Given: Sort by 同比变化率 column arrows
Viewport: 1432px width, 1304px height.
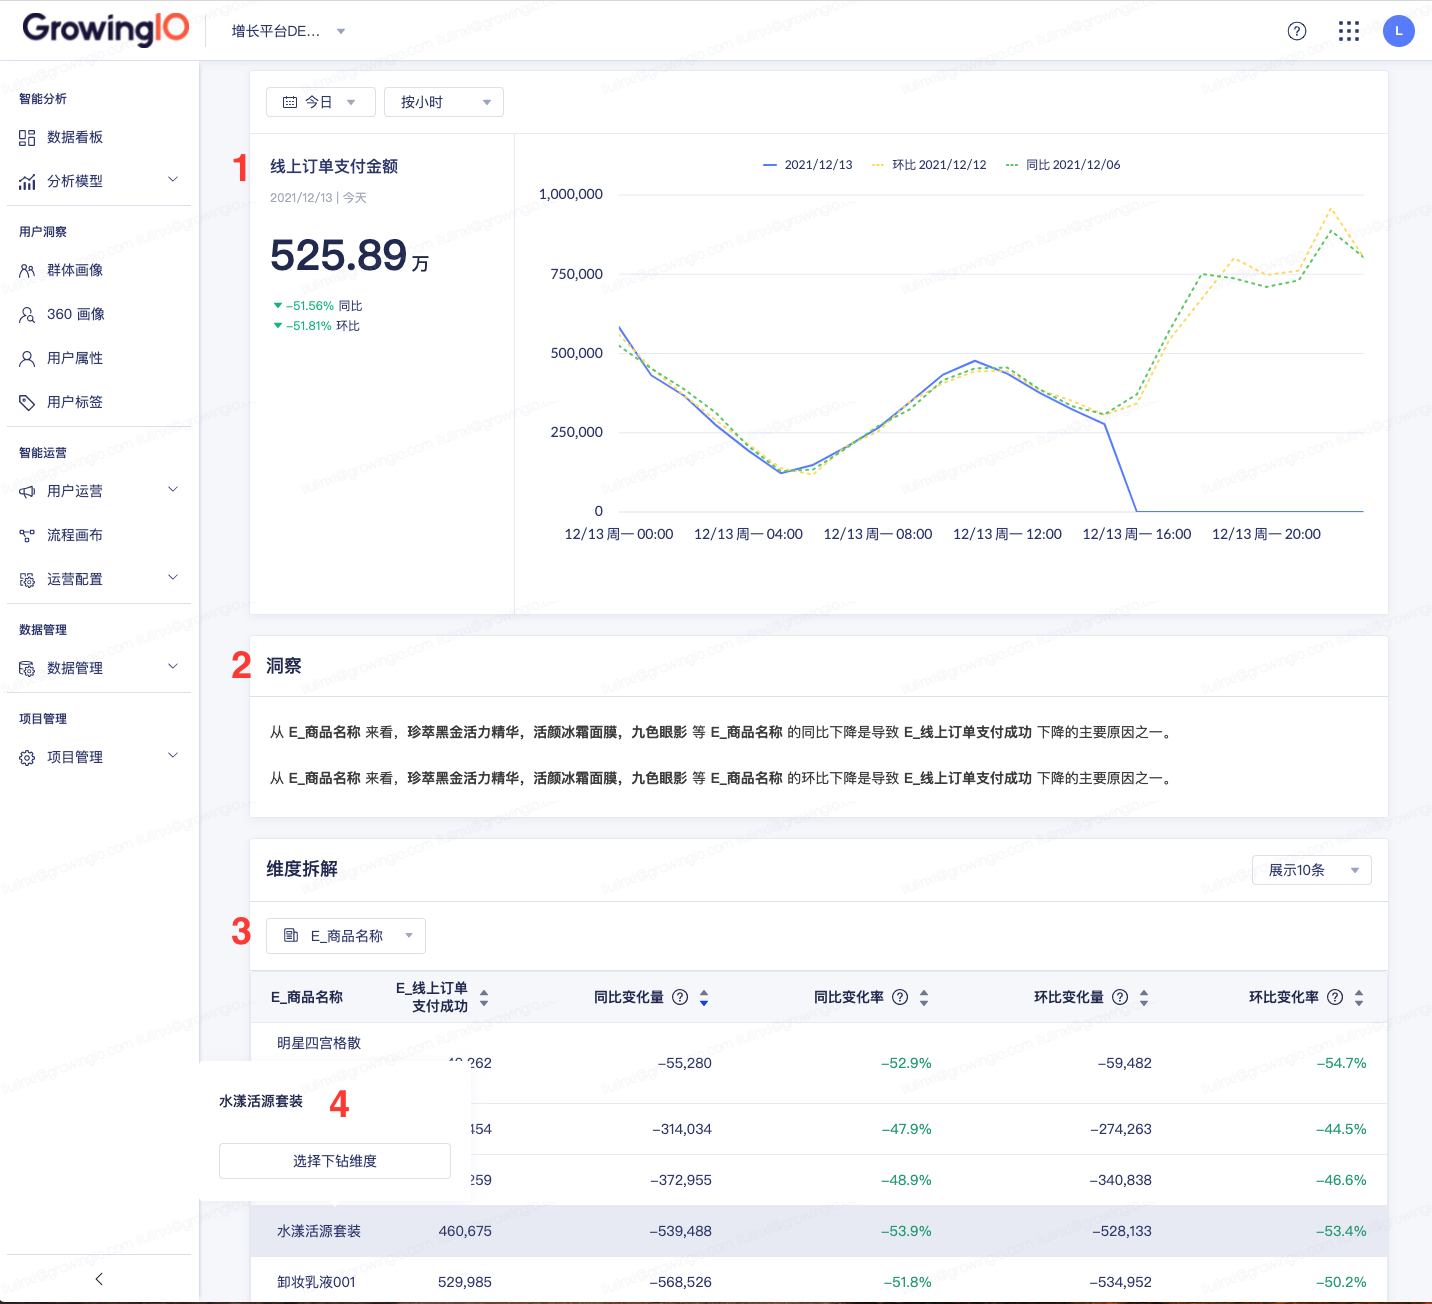Looking at the screenshot, I should pos(924,998).
